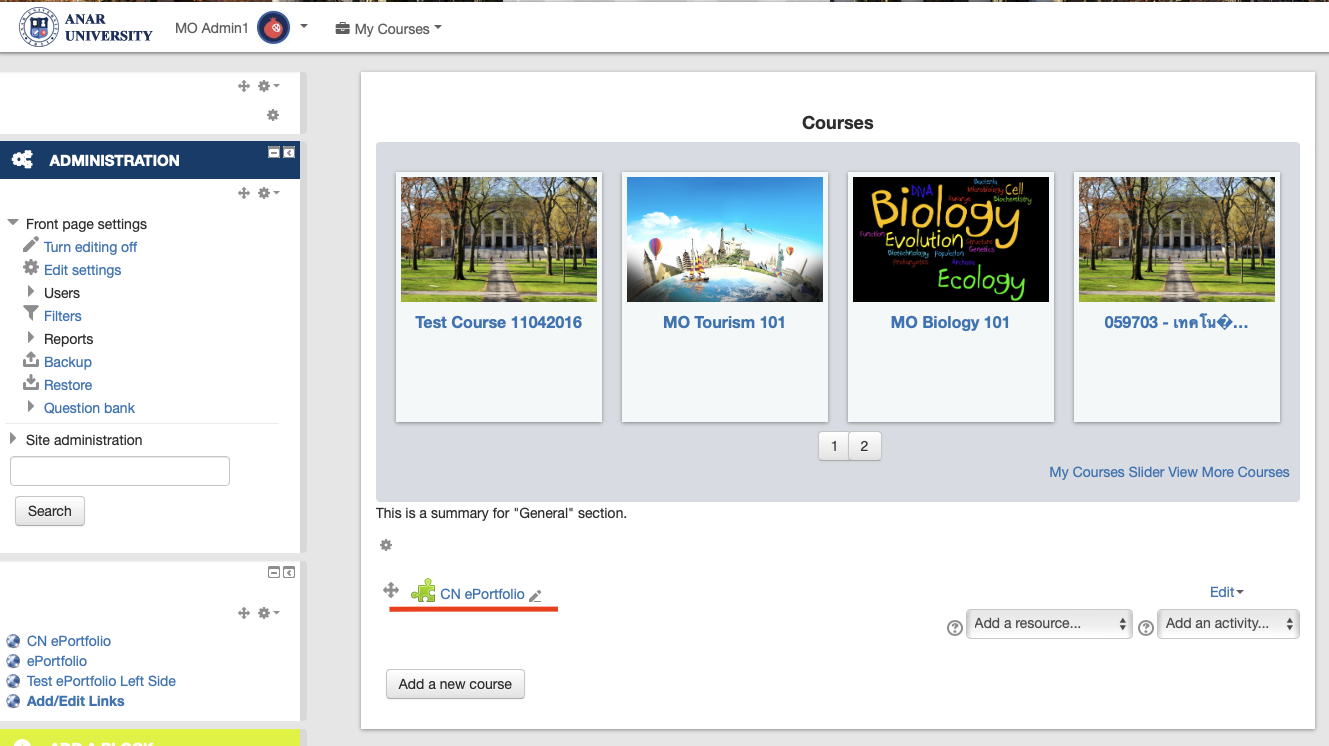Click the General section gear icon
Image resolution: width=1329 pixels, height=746 pixels.
(386, 545)
